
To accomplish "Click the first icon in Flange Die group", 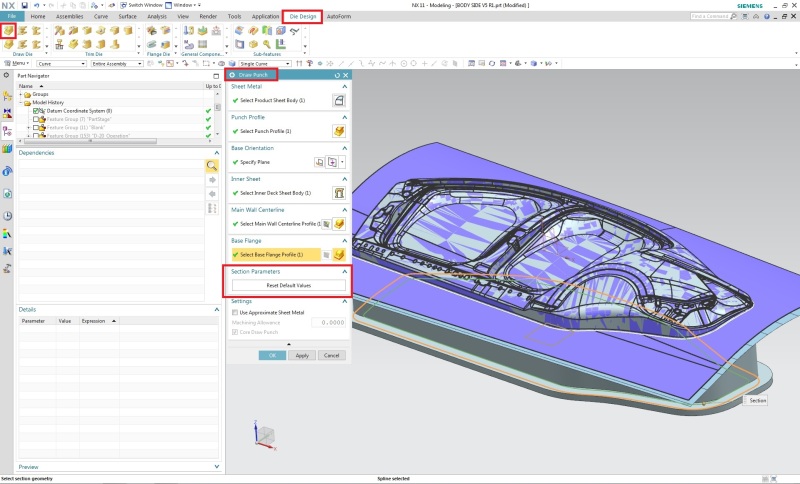I will [151, 31].
